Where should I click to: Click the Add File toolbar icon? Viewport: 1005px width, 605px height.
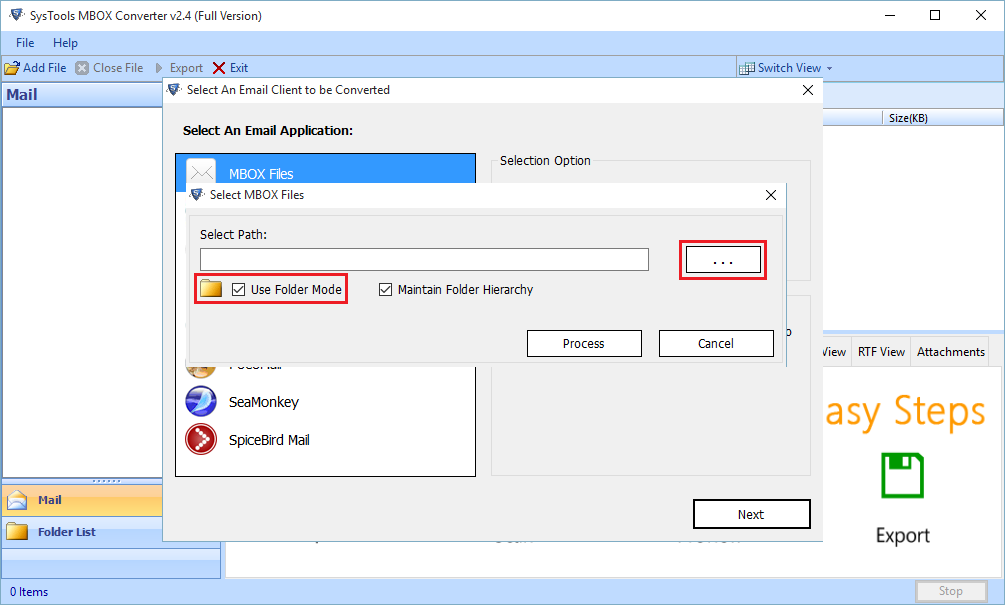[x=12, y=68]
